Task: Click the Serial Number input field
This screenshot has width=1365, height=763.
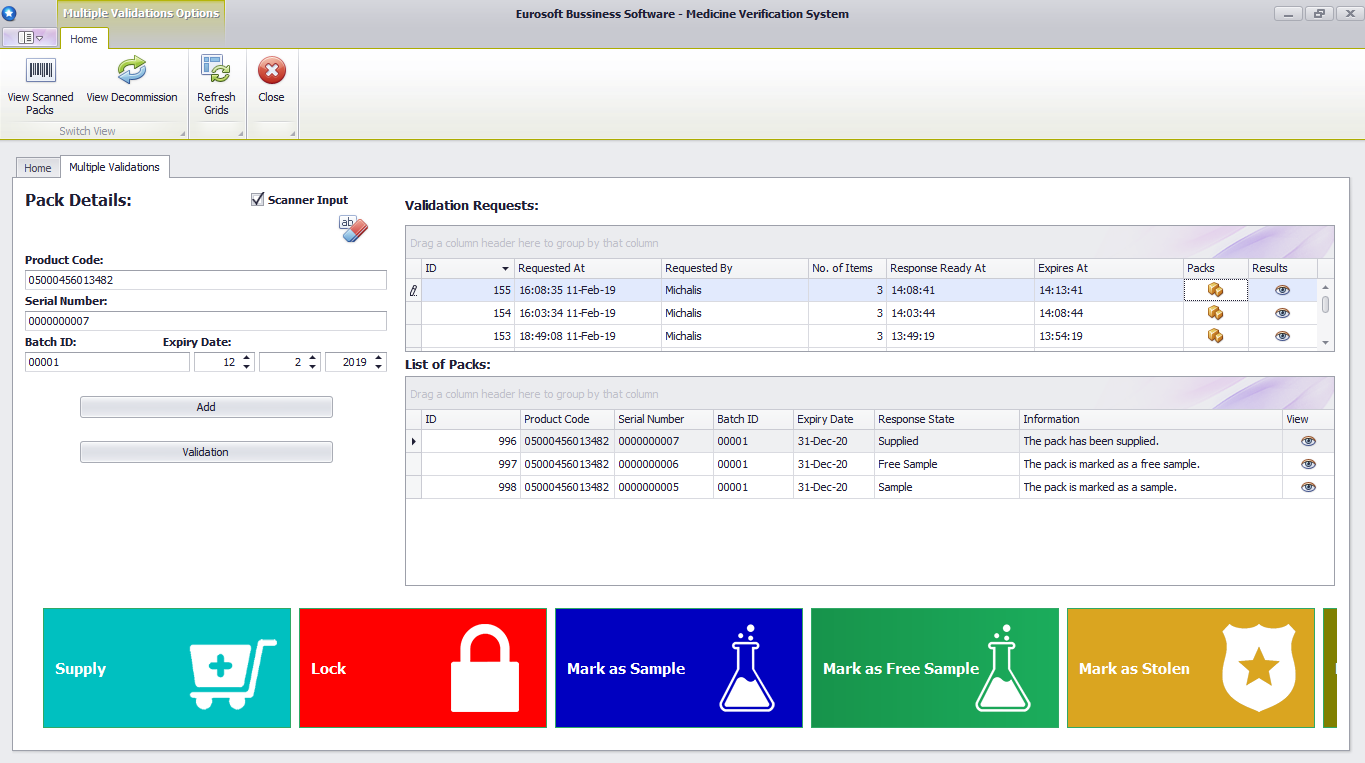Action: (x=205, y=321)
